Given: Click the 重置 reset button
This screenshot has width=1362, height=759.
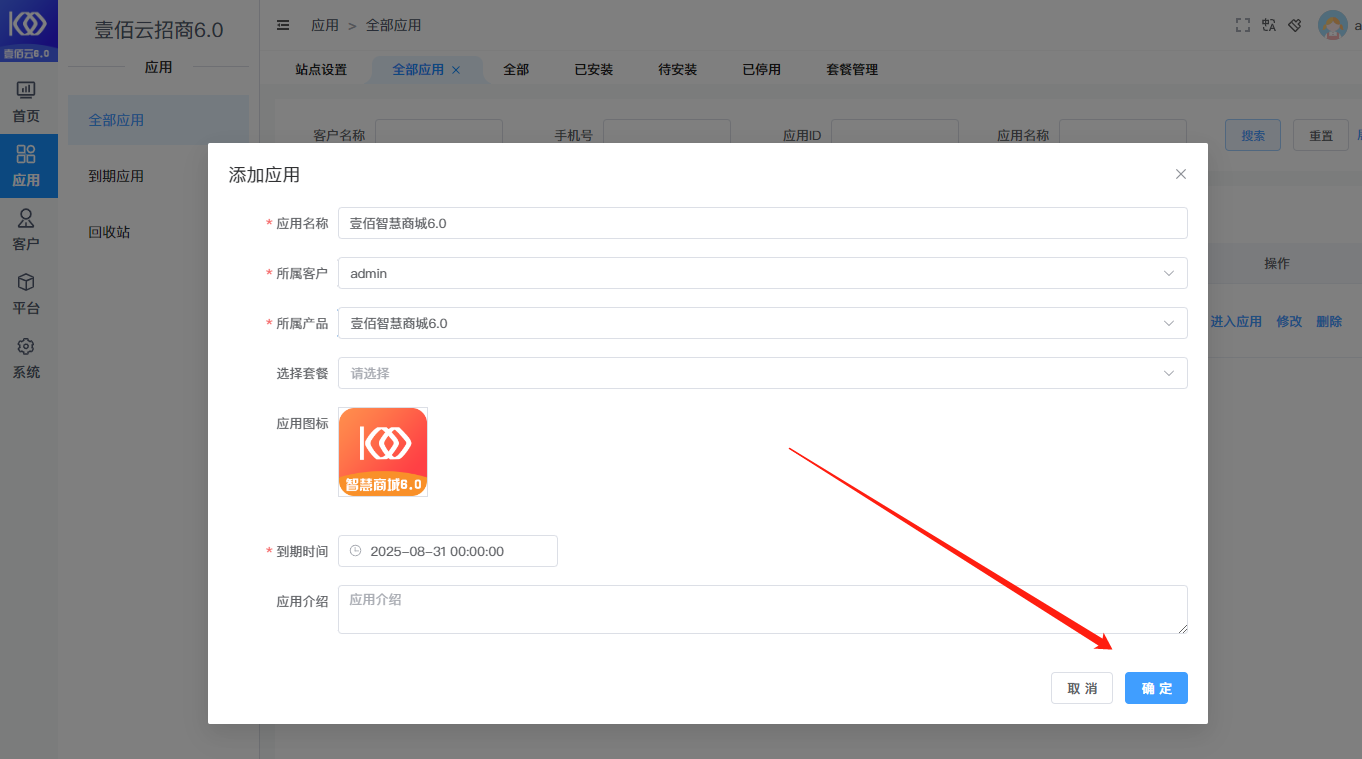Looking at the screenshot, I should (x=1321, y=135).
